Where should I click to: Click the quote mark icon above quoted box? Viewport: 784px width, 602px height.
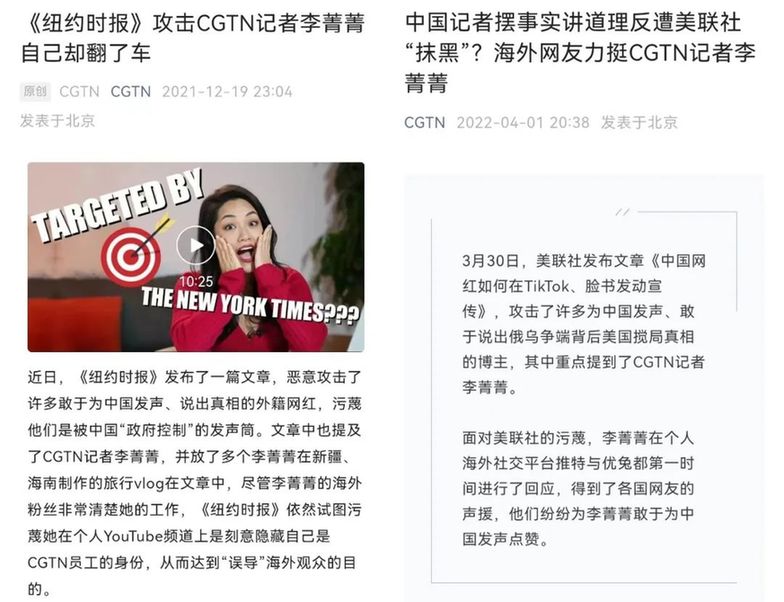point(622,212)
